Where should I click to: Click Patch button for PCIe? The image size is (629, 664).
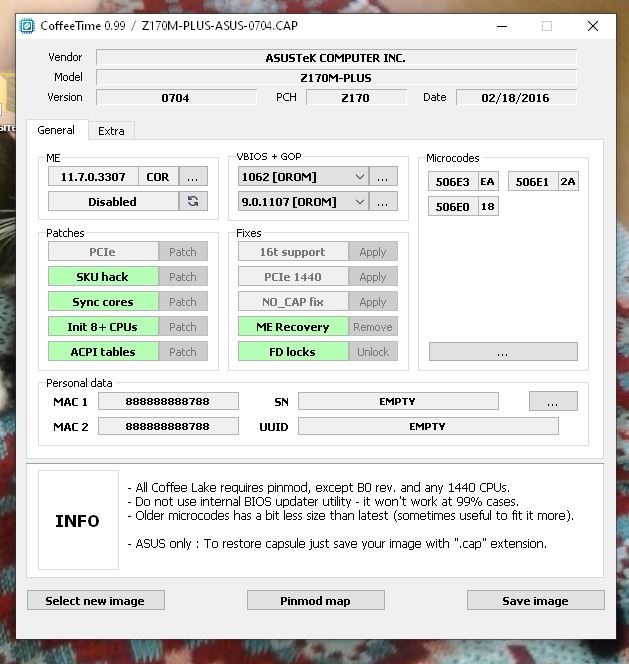[183, 252]
